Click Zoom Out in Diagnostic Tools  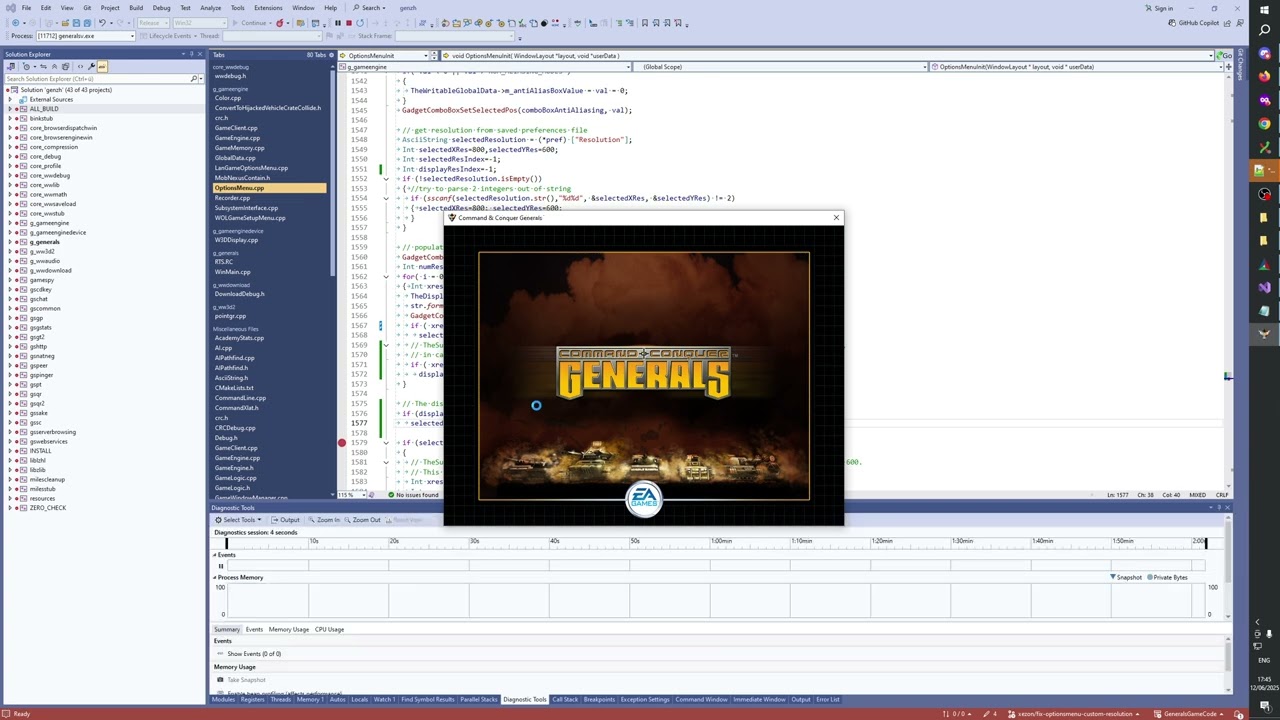[362, 520]
